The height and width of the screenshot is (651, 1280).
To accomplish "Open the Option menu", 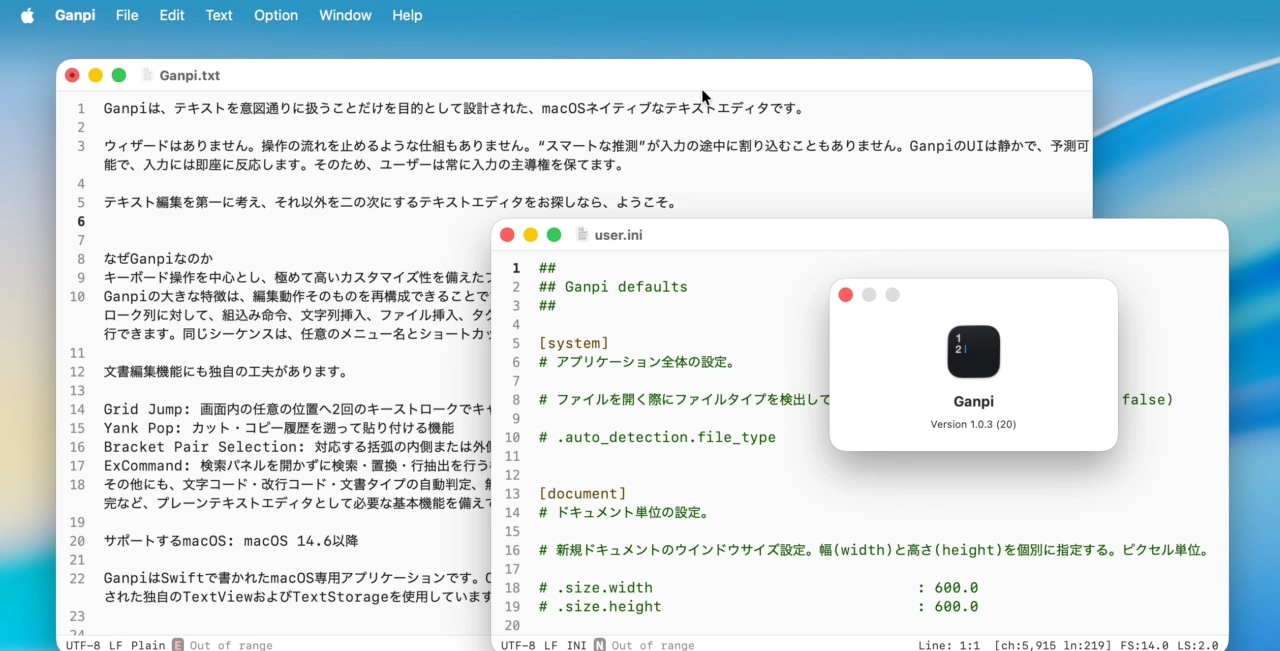I will coord(276,15).
